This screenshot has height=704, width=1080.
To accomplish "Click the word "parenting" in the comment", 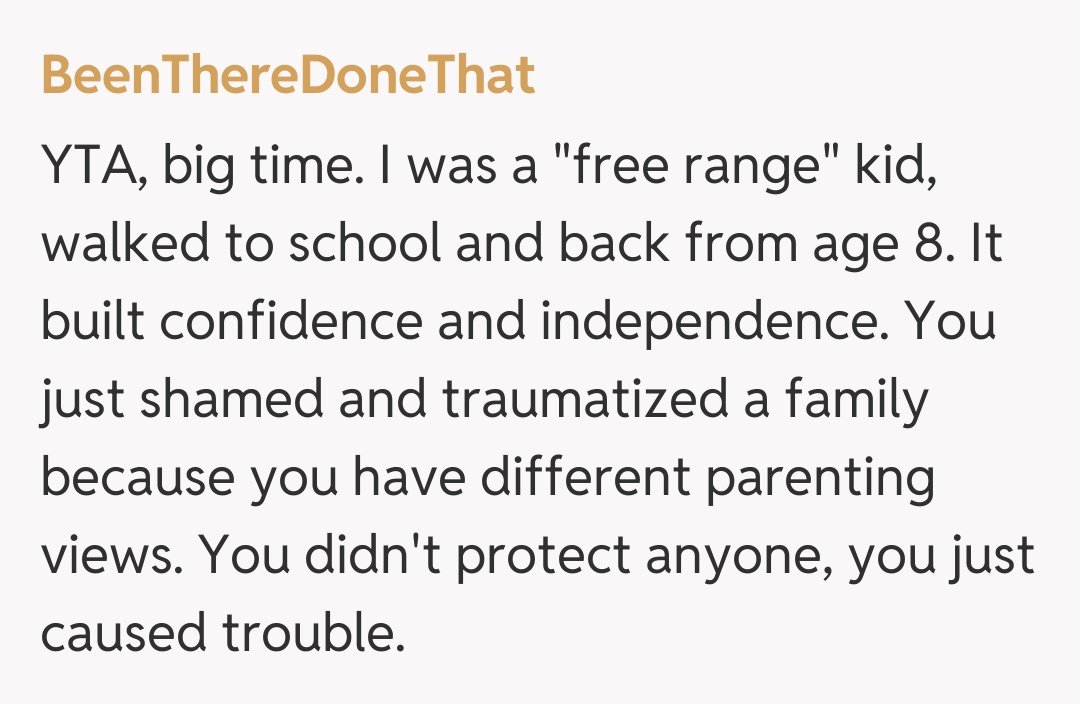I will click(821, 479).
